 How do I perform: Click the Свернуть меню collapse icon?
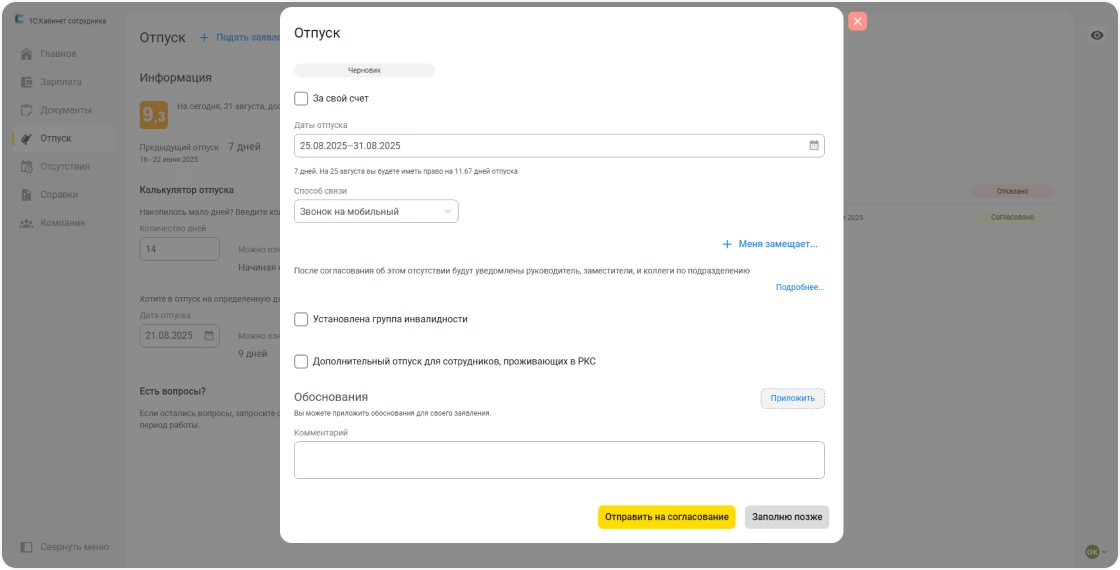(x=27, y=547)
